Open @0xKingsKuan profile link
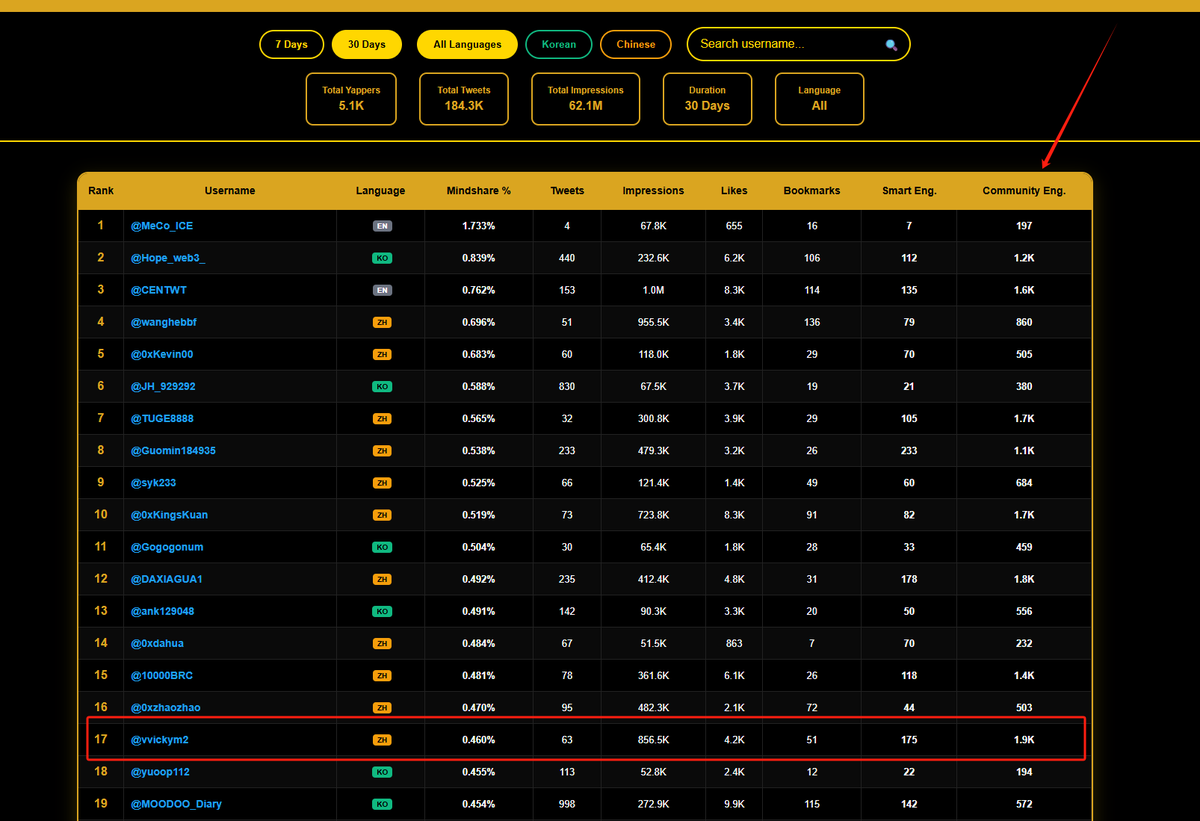The height and width of the screenshot is (821, 1200). point(169,515)
